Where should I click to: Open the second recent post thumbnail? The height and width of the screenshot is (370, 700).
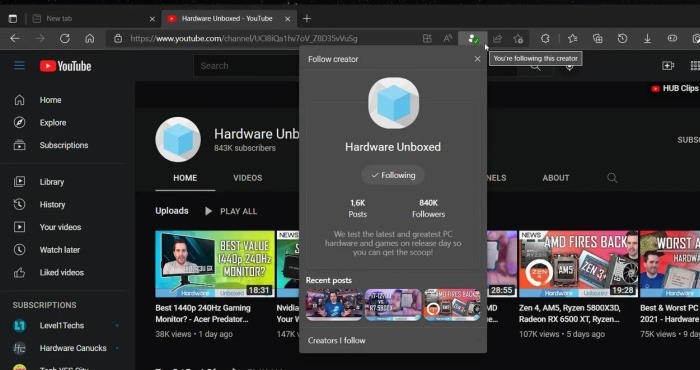tap(393, 305)
